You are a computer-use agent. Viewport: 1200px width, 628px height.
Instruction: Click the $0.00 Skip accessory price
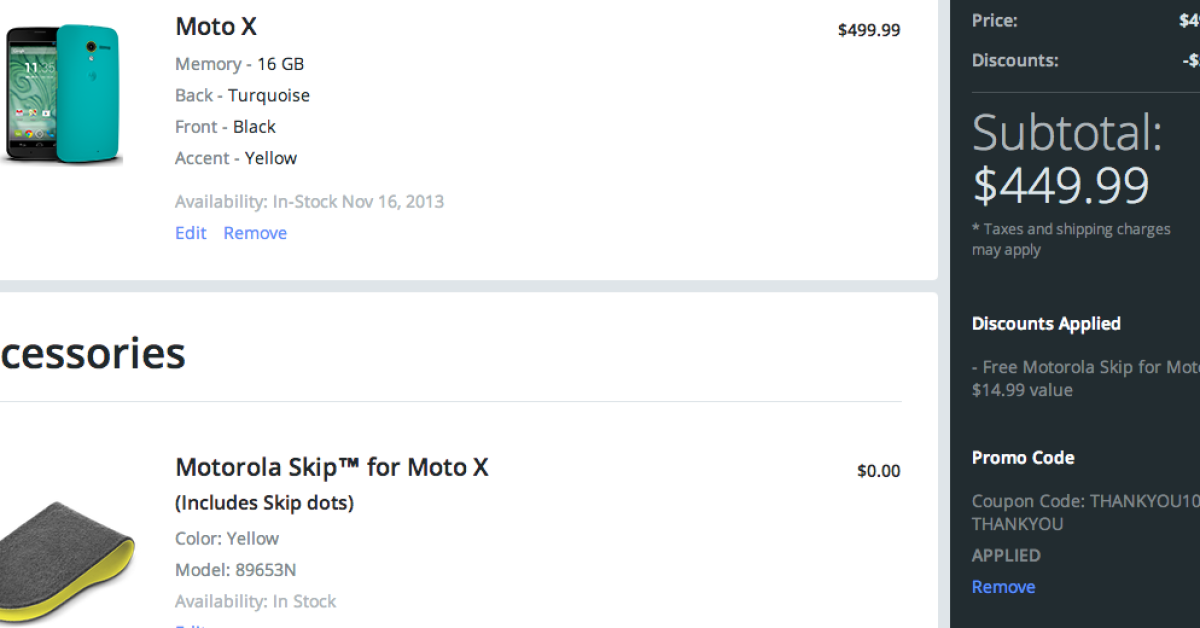(x=878, y=471)
